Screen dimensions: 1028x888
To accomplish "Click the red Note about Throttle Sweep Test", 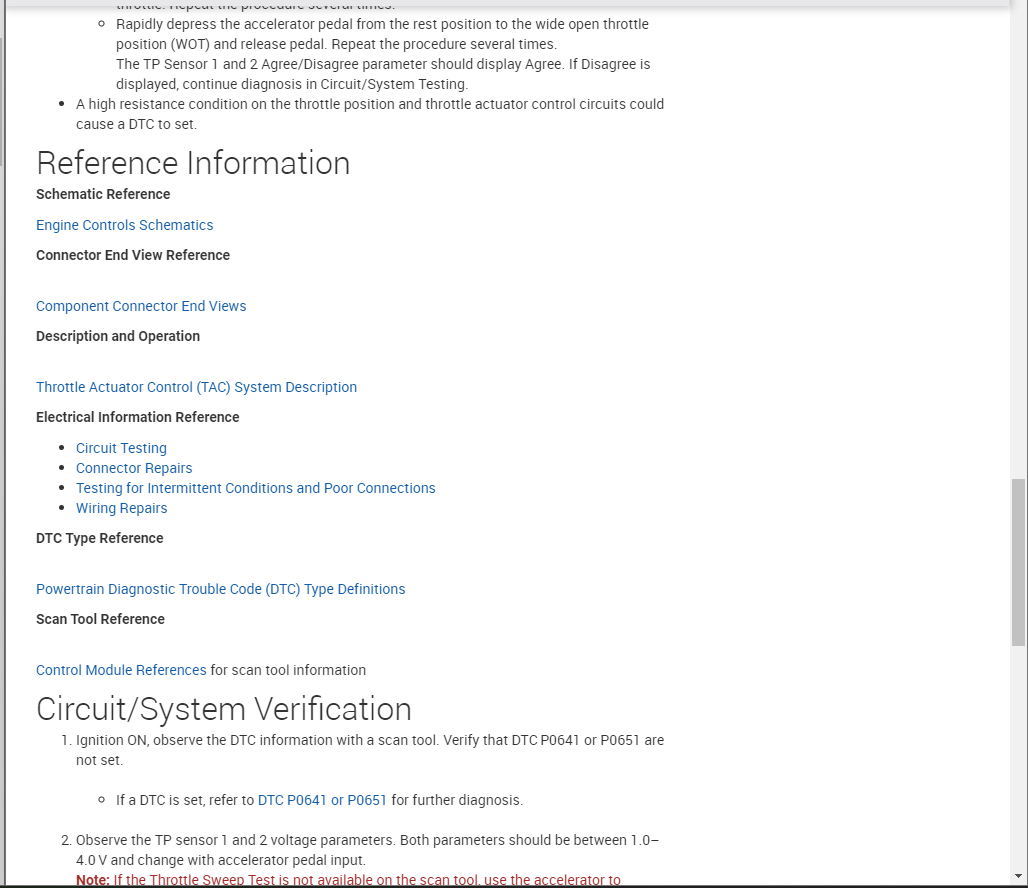I will (x=348, y=880).
